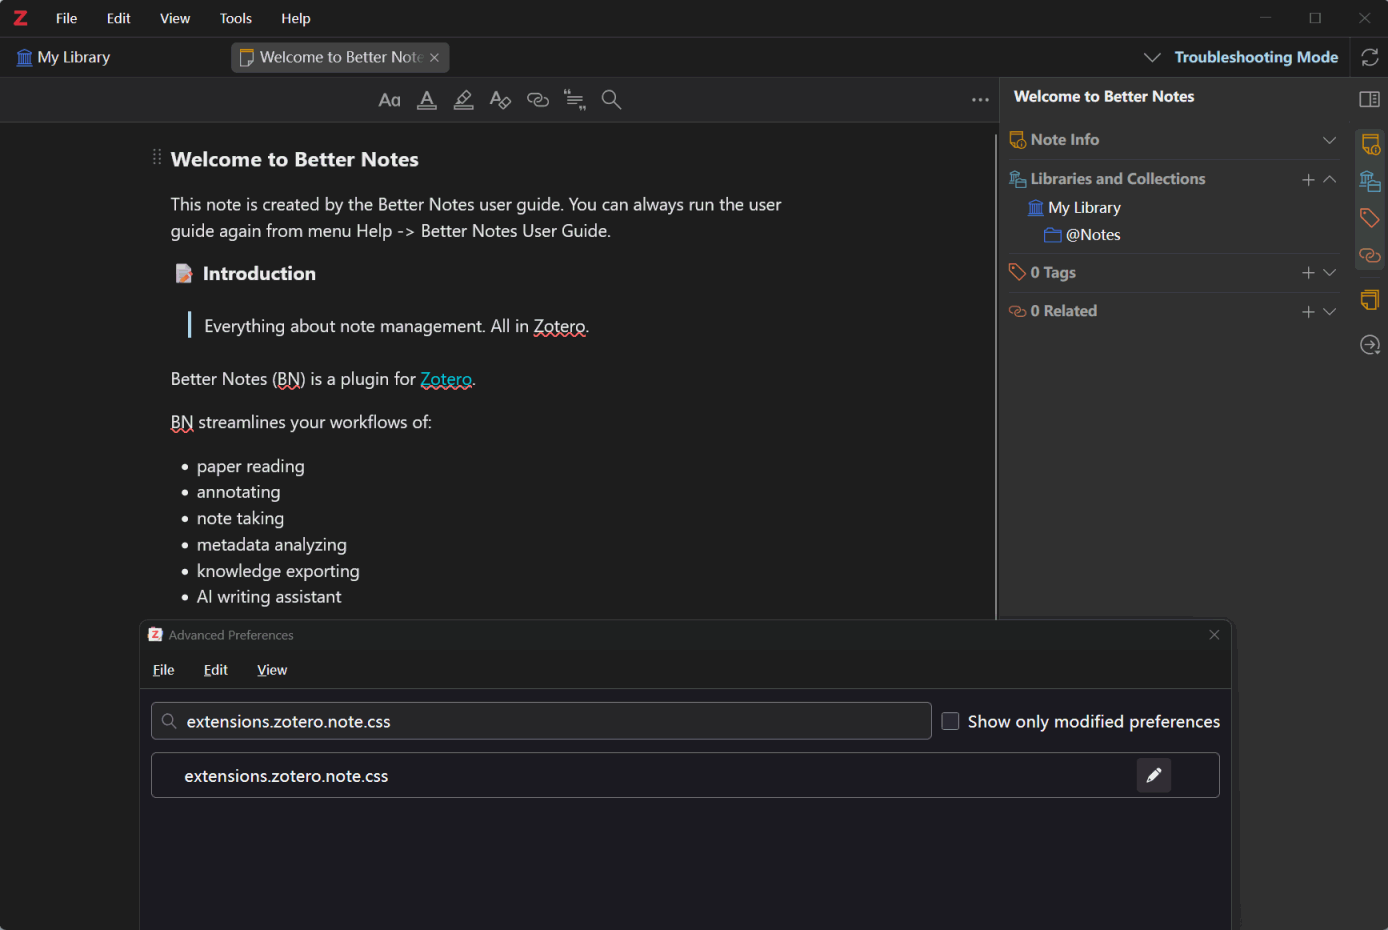Viewport: 1388px width, 930px height.
Task: Click the 'AI writing assistant' bullet
Action: click(x=269, y=597)
